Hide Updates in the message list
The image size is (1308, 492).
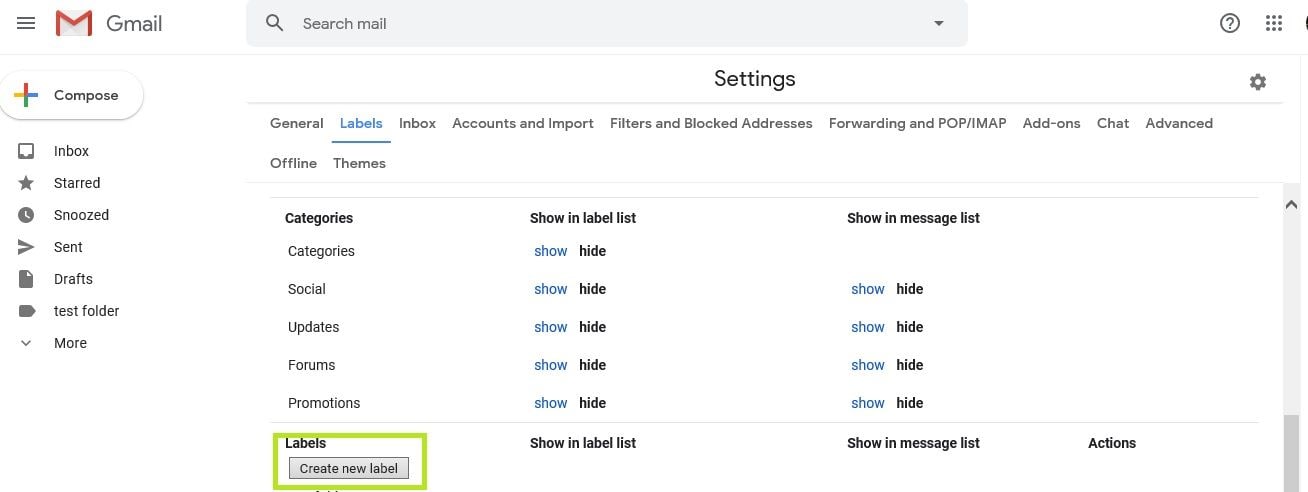pos(910,327)
